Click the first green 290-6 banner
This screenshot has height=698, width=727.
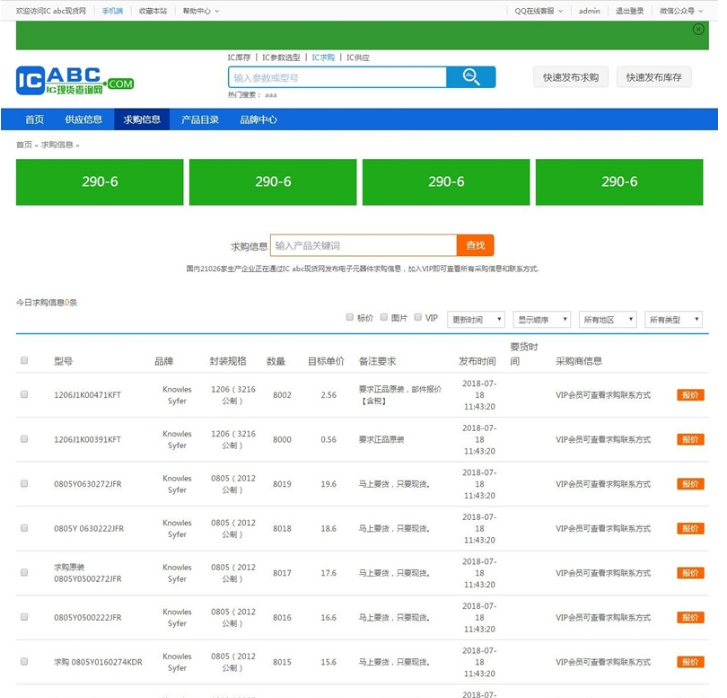[x=100, y=182]
